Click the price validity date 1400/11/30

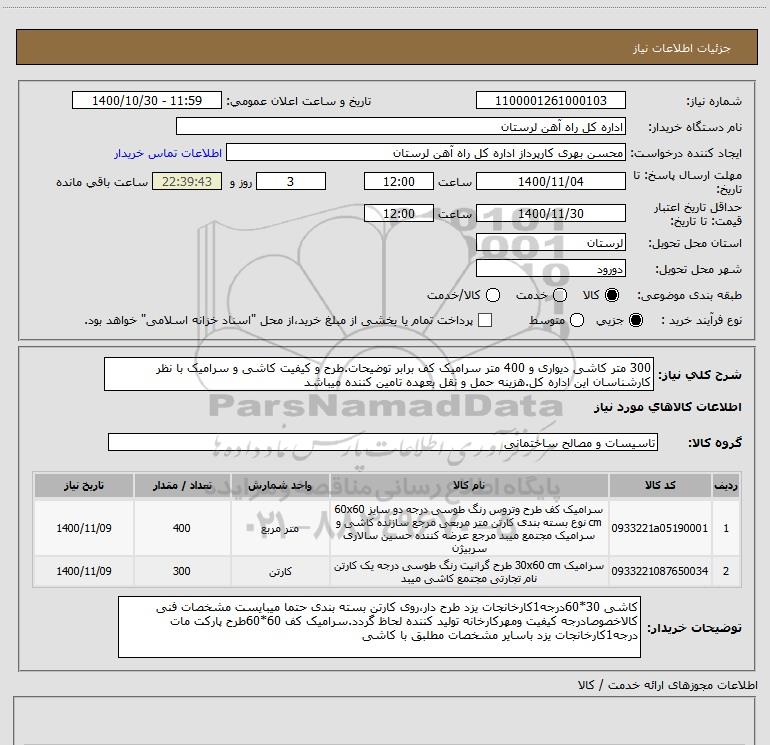(x=550, y=214)
